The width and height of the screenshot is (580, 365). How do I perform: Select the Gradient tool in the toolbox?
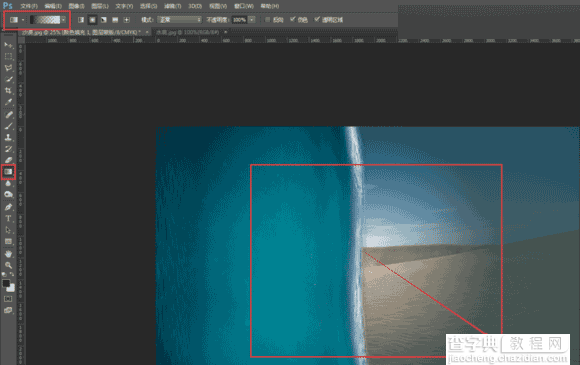point(8,172)
